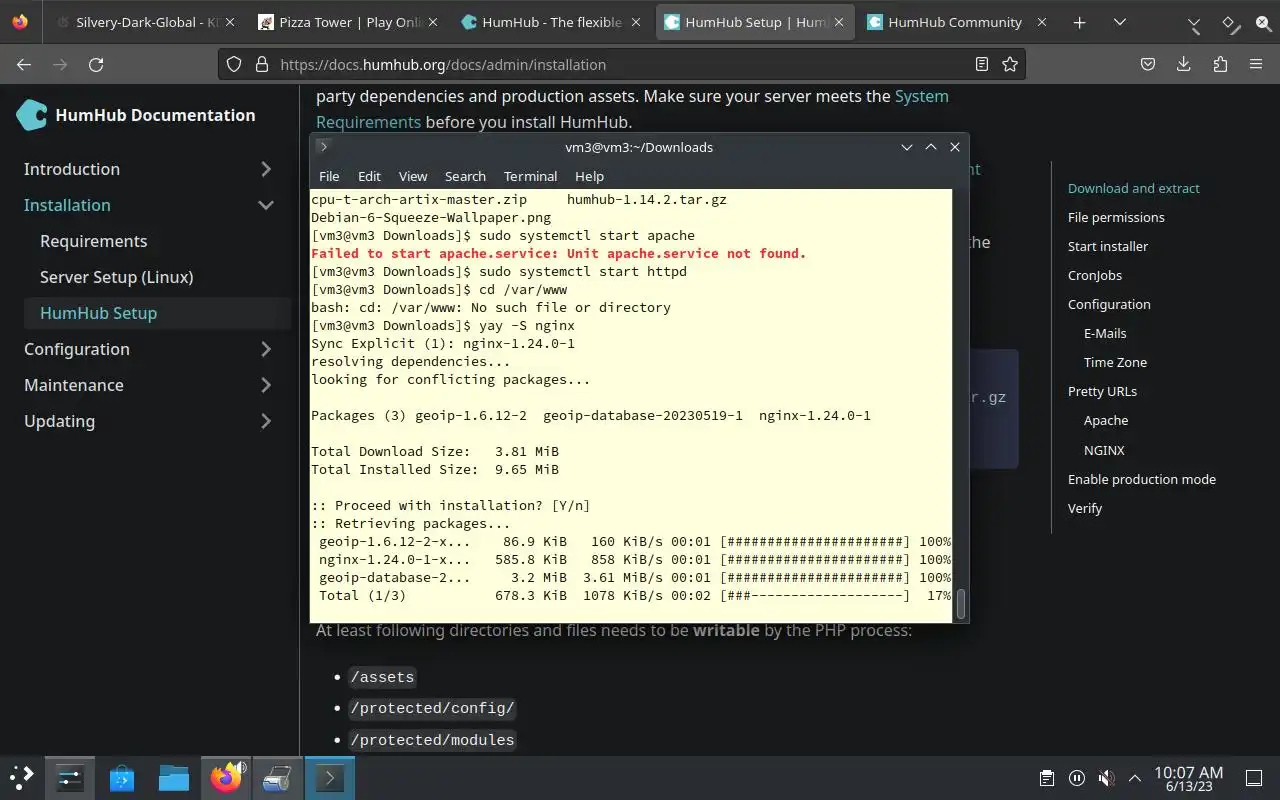Jump to Pretty URLs section
Screen dimensions: 1280x800
pyautogui.click(x=1102, y=391)
